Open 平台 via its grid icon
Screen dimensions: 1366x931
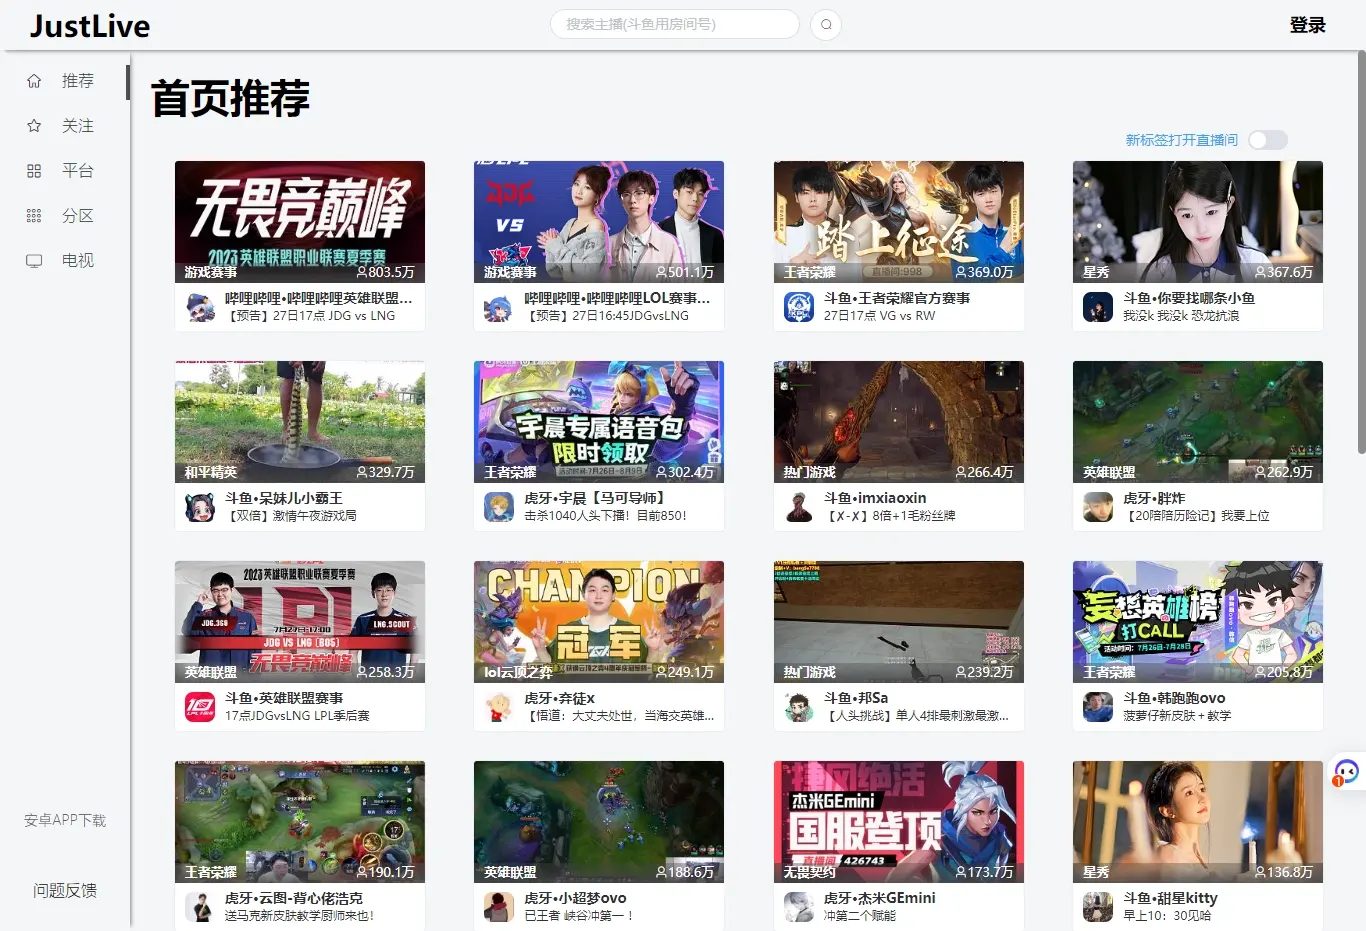click(x=33, y=171)
